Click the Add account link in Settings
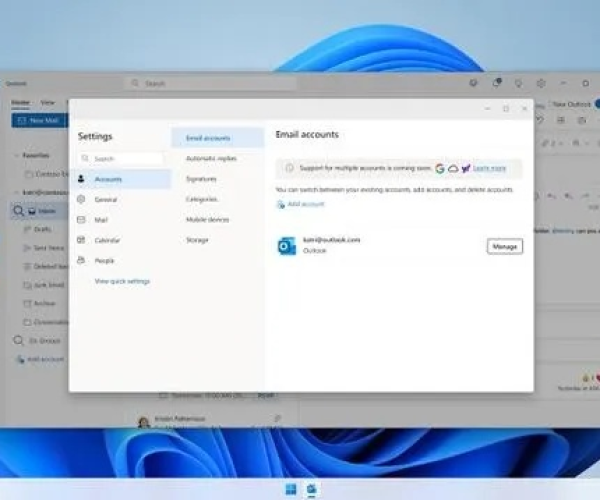Screen dimensions: 600x500 (x=305, y=204)
